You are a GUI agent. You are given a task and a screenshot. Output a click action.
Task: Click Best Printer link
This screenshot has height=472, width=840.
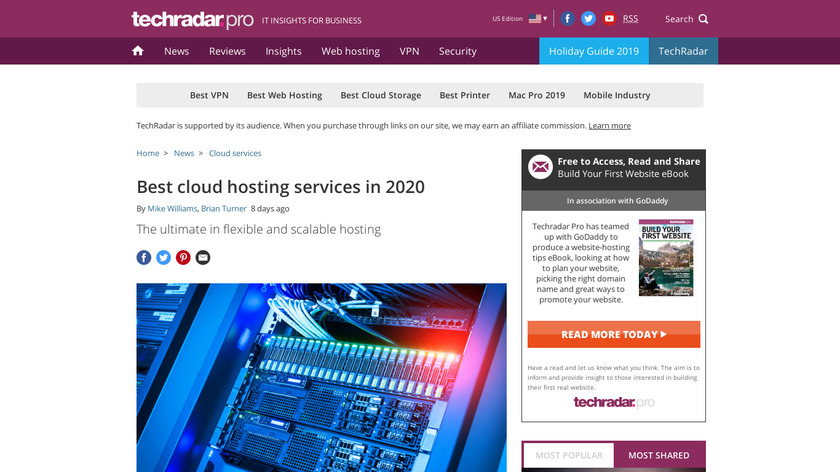(464, 95)
